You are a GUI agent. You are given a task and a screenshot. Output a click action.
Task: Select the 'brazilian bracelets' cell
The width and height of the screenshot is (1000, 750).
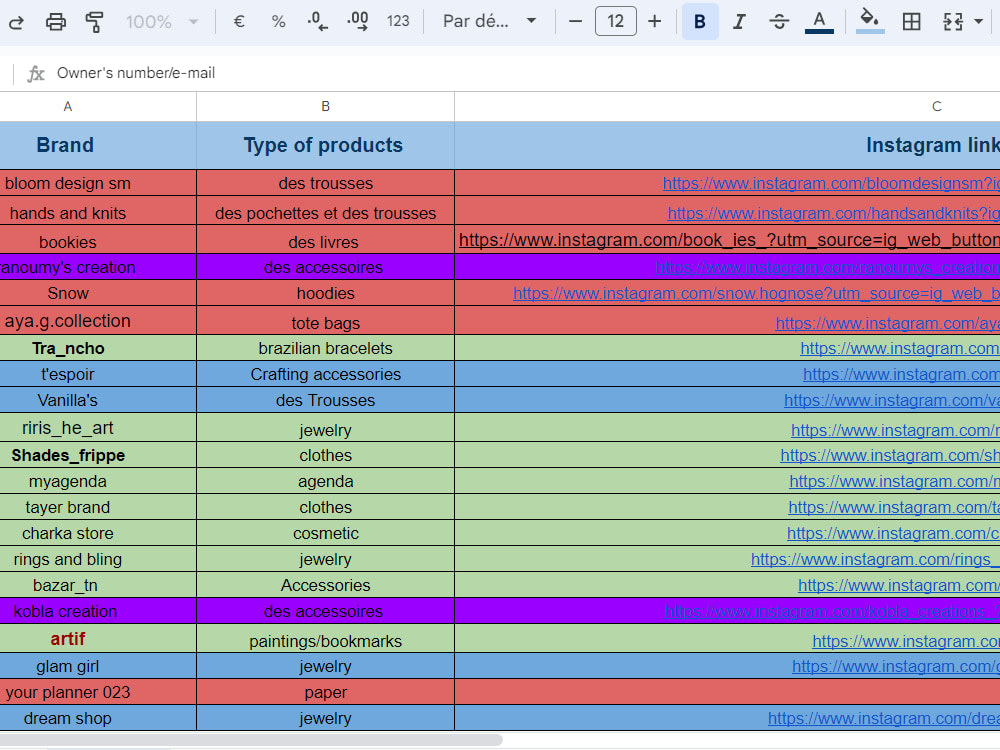click(x=325, y=348)
